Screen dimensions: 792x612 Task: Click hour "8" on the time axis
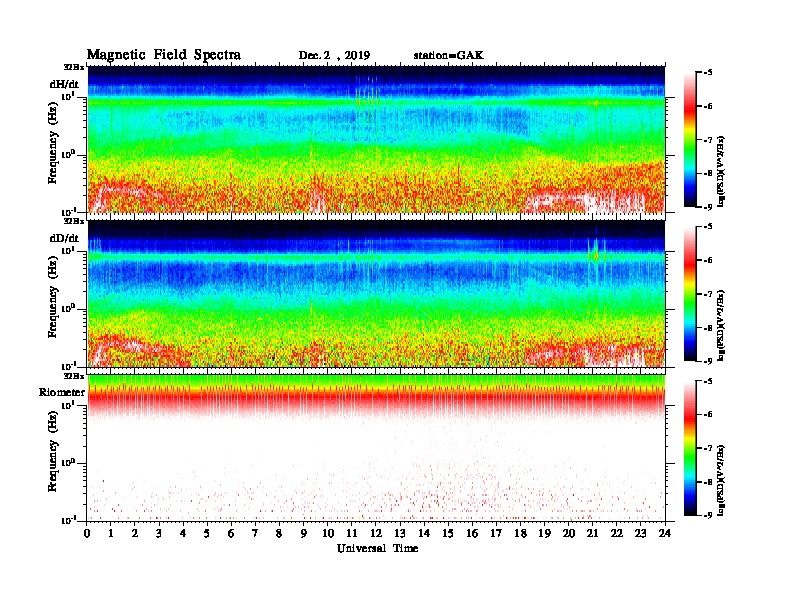279,534
